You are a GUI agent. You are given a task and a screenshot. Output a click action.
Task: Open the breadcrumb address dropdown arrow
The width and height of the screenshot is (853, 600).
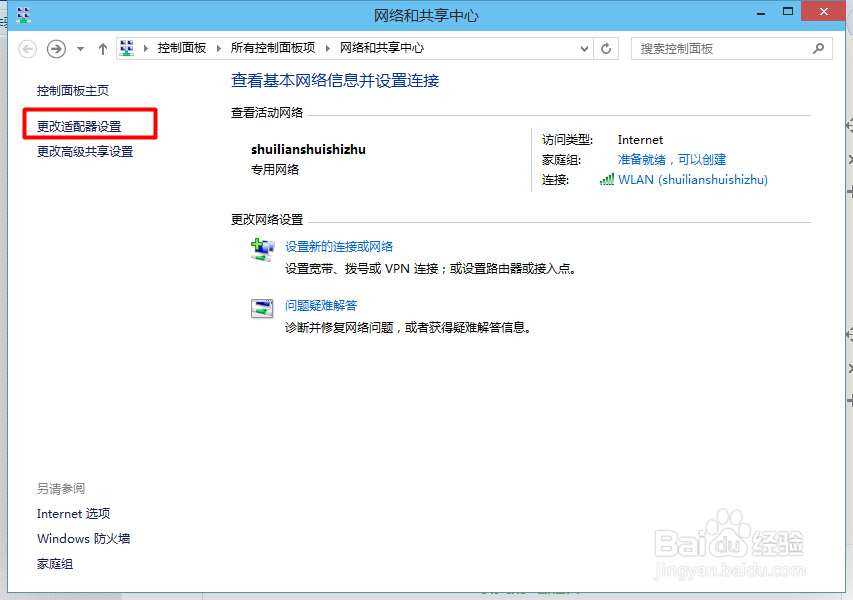(x=583, y=47)
